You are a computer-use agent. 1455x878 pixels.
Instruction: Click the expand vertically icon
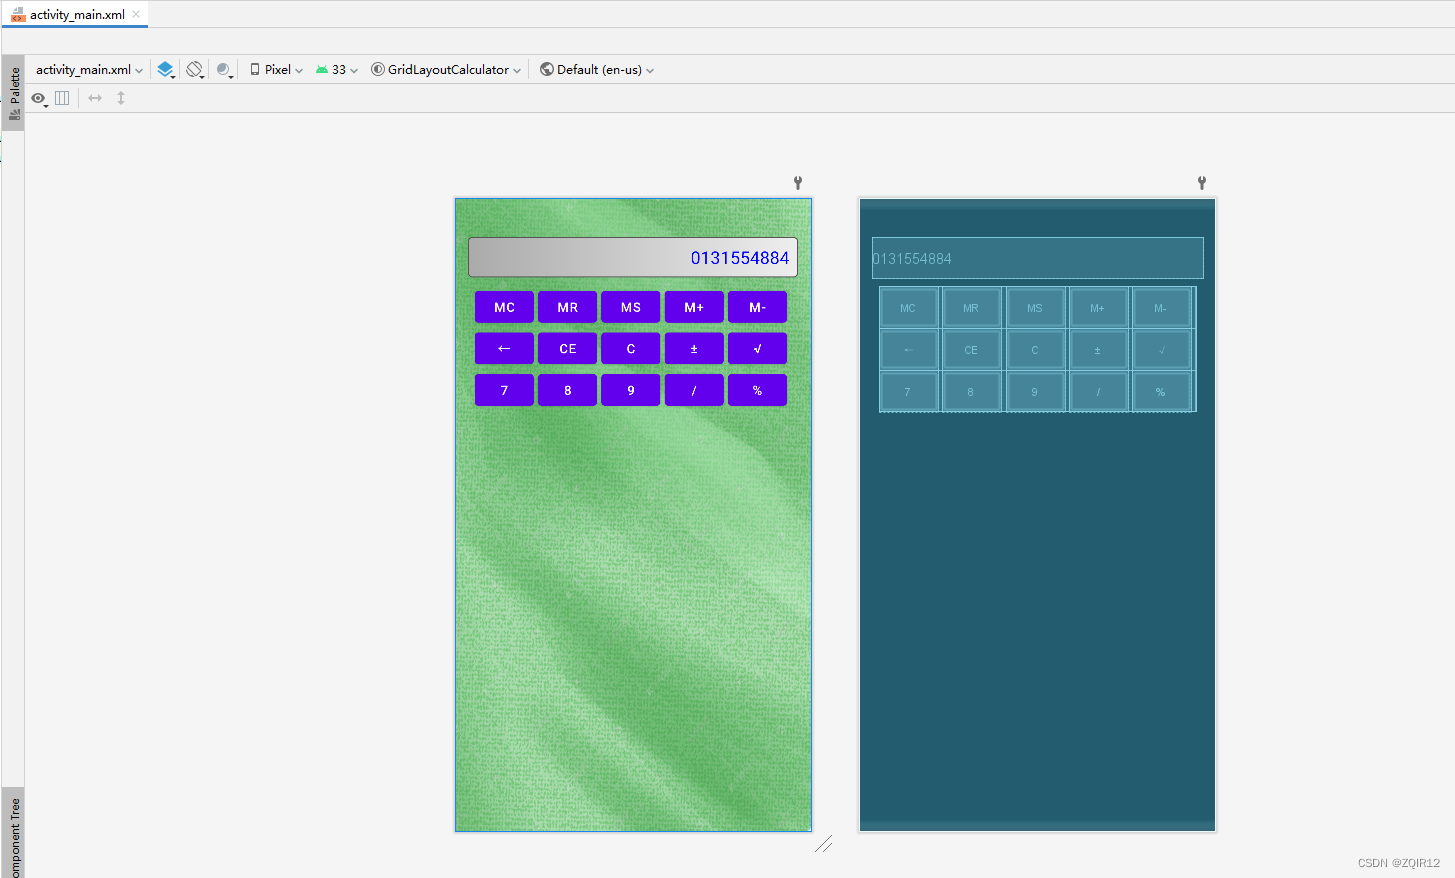(121, 98)
